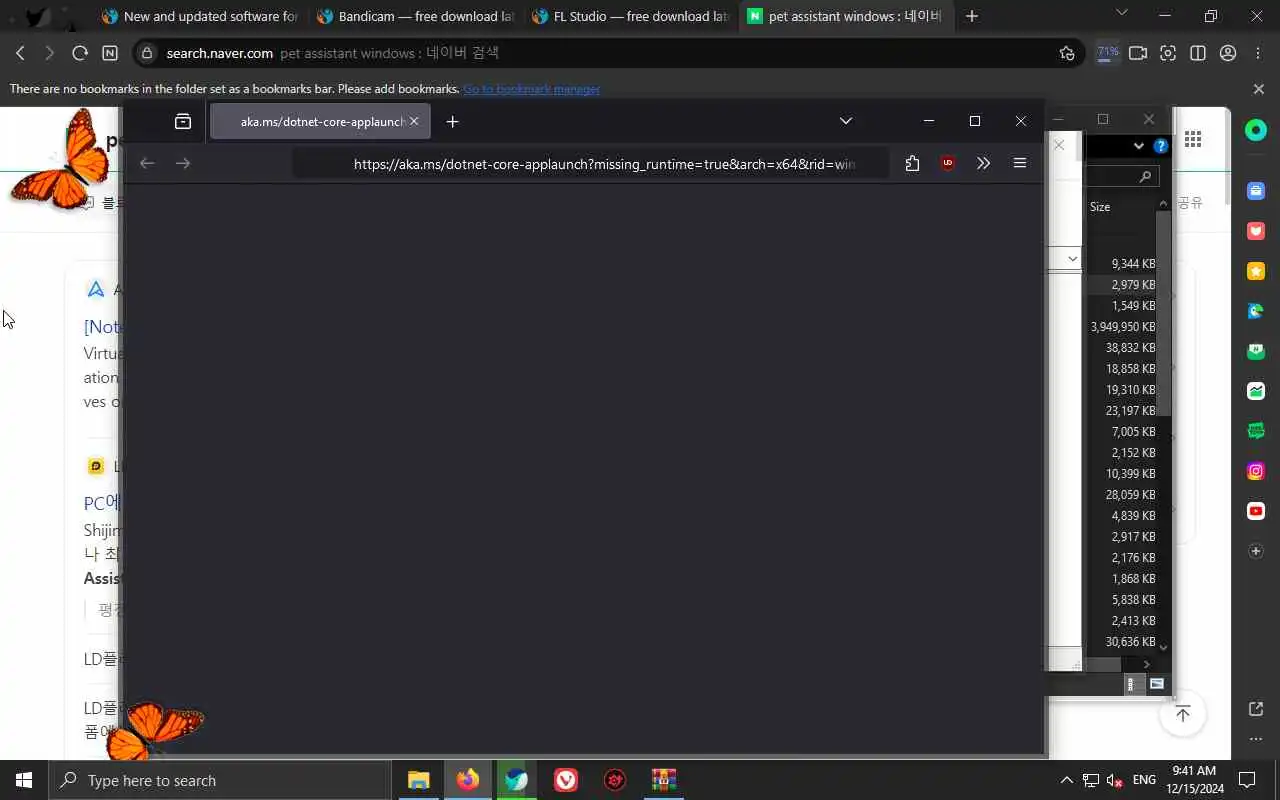
Task: Open a new tab in Firefox window
Action: pyautogui.click(x=452, y=121)
